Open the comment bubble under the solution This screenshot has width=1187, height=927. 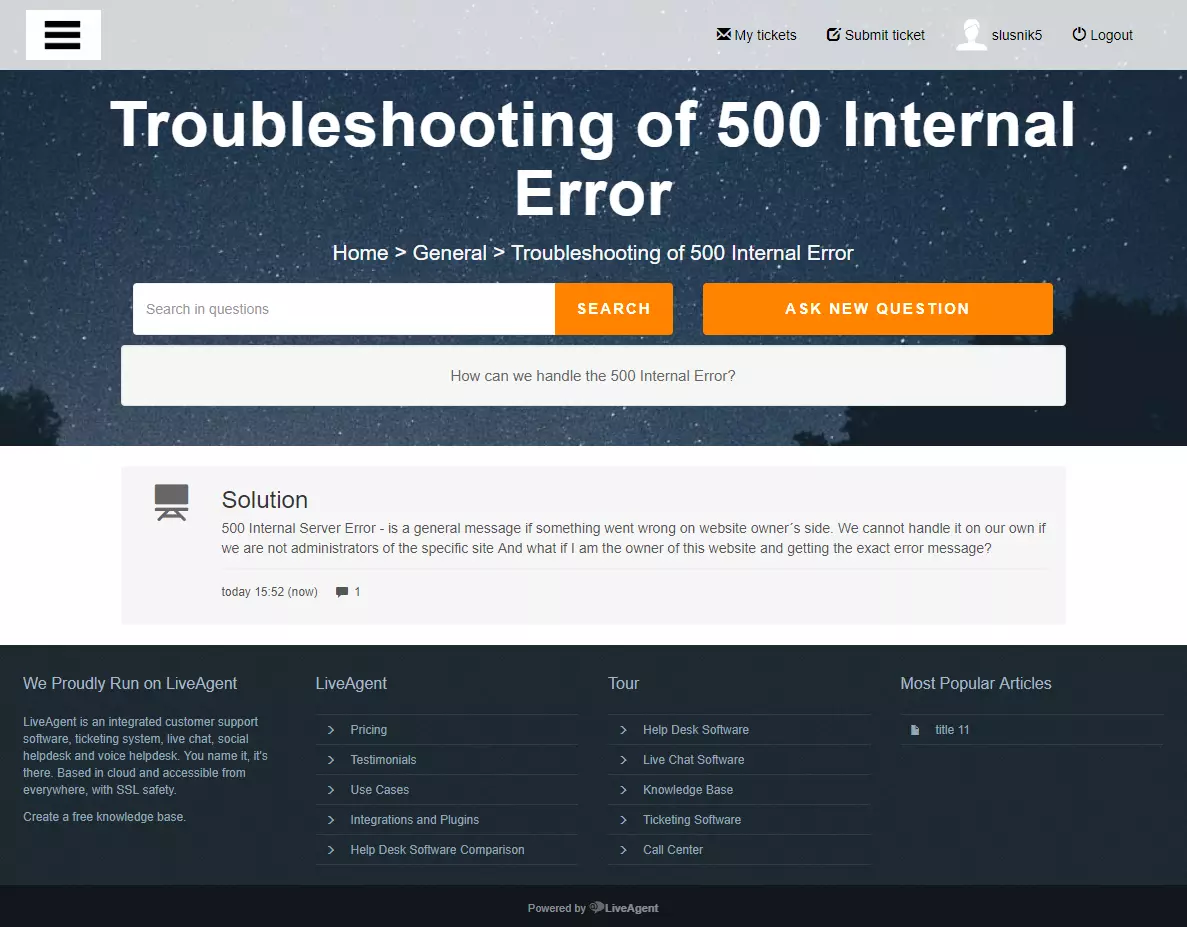(341, 591)
